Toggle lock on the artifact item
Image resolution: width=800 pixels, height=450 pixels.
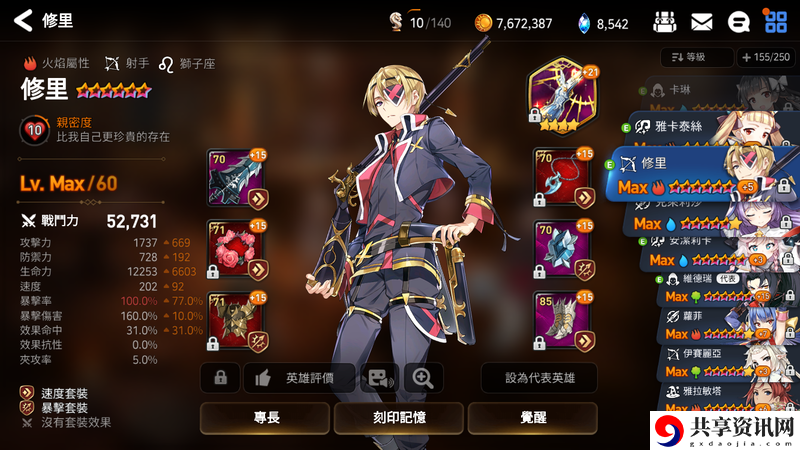pos(534,115)
